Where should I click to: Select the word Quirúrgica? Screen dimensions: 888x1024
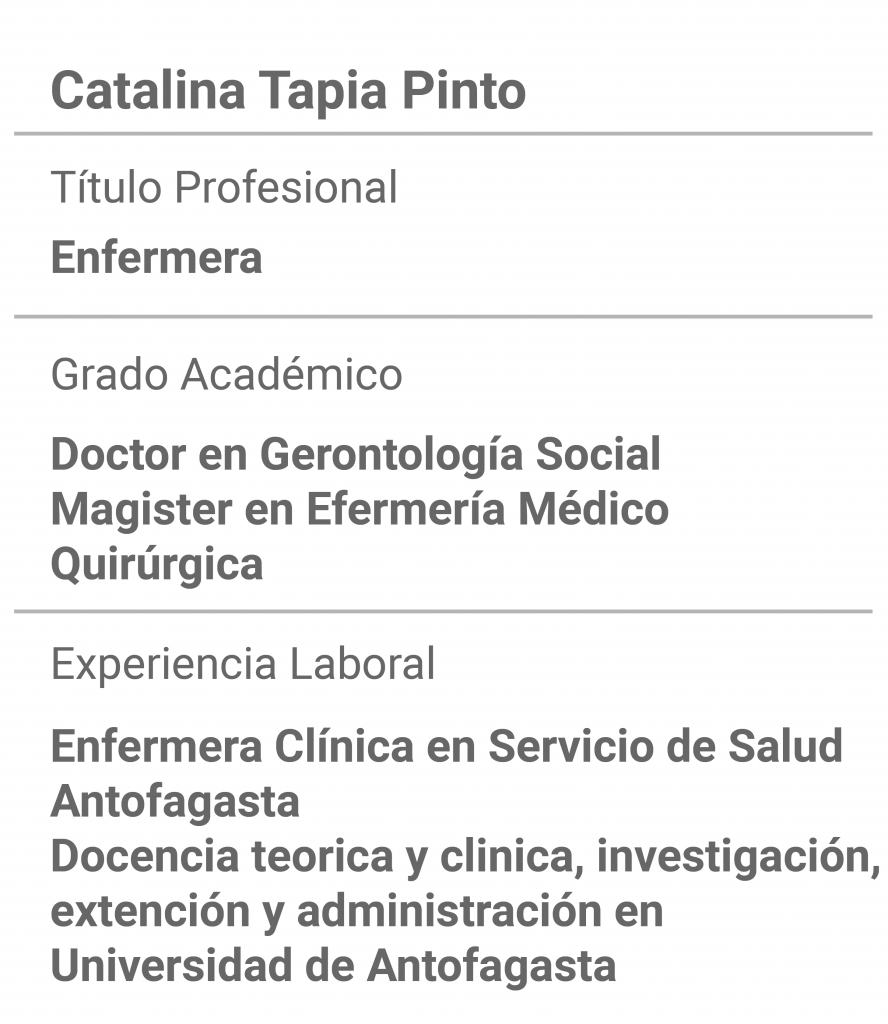(157, 565)
